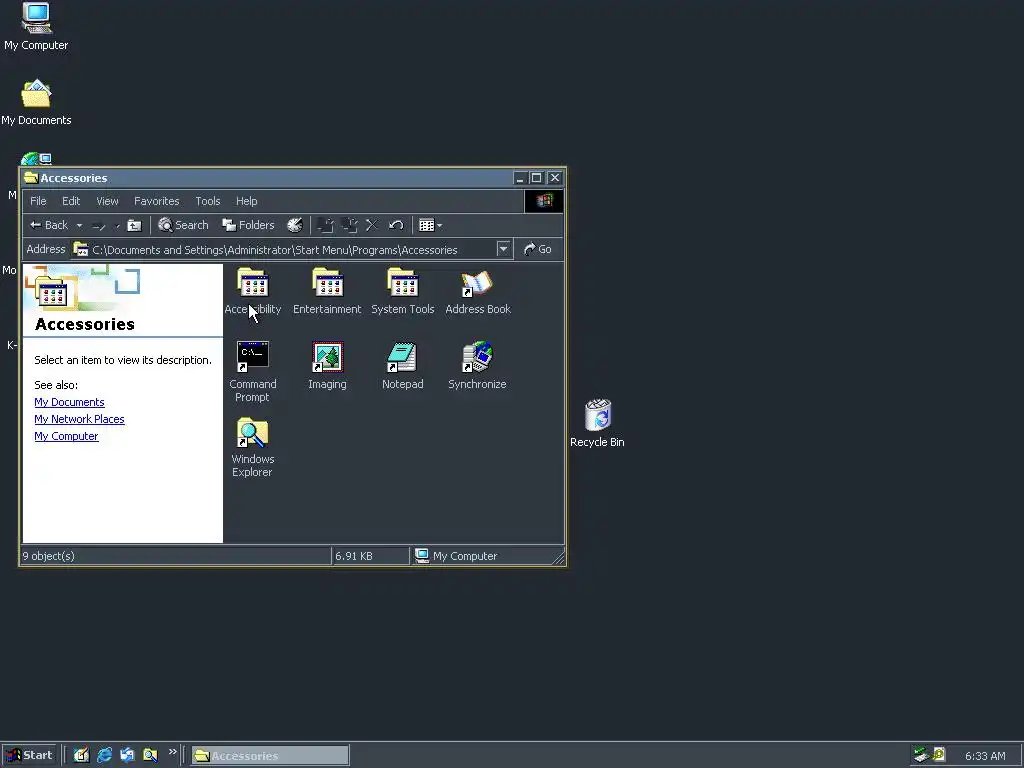The width and height of the screenshot is (1024, 768).
Task: Open the File menu
Action: point(39,201)
